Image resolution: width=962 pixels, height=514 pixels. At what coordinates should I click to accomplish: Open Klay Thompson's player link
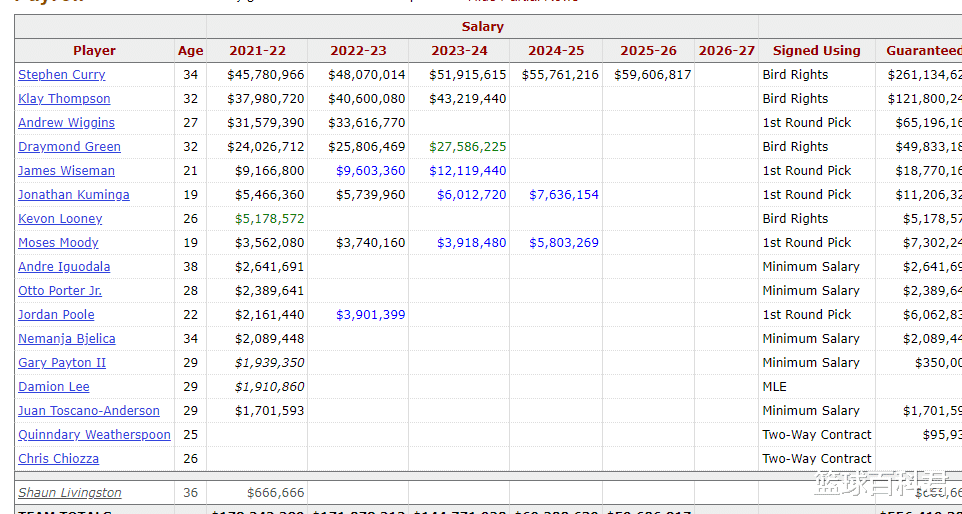pyautogui.click(x=64, y=99)
